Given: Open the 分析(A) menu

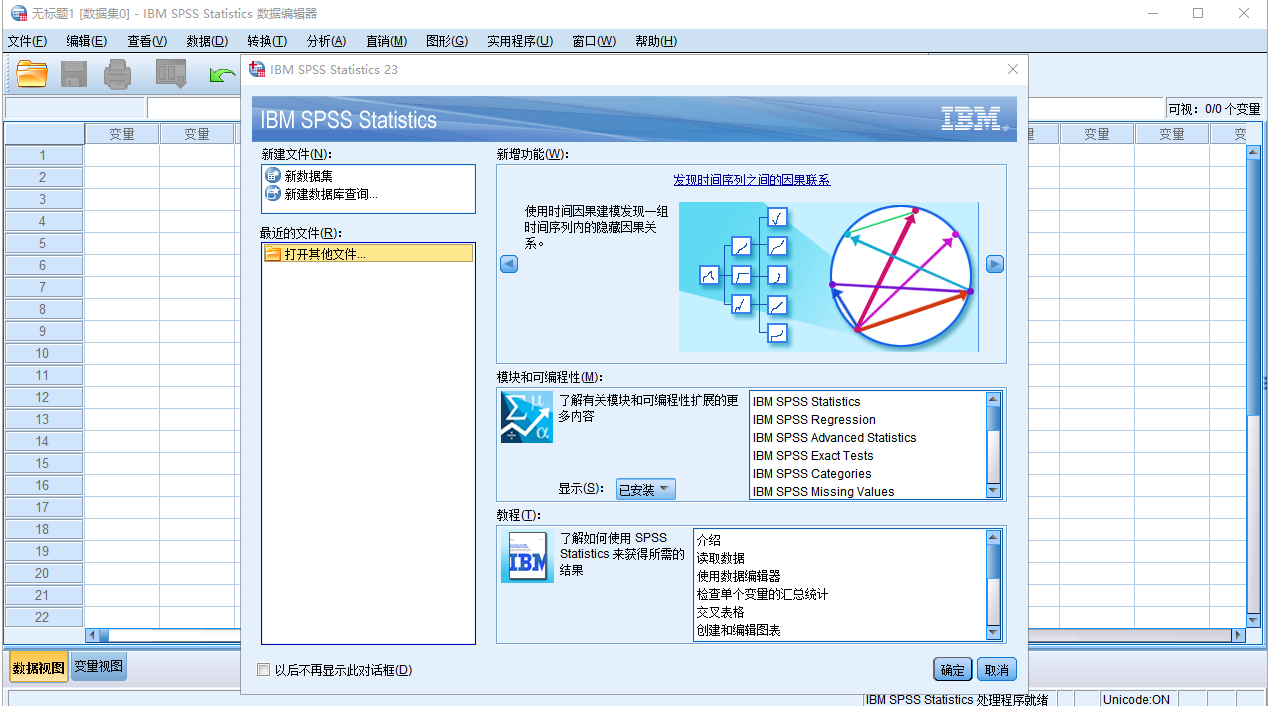Looking at the screenshot, I should tap(326, 41).
